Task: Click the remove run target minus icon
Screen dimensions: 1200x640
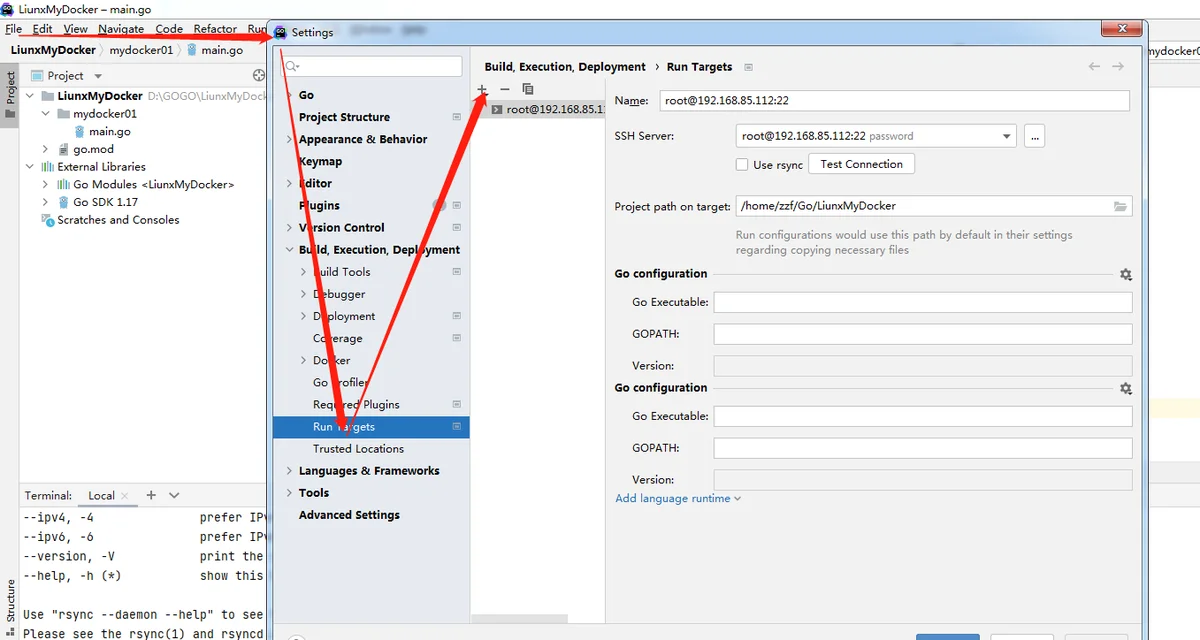Action: click(x=505, y=89)
